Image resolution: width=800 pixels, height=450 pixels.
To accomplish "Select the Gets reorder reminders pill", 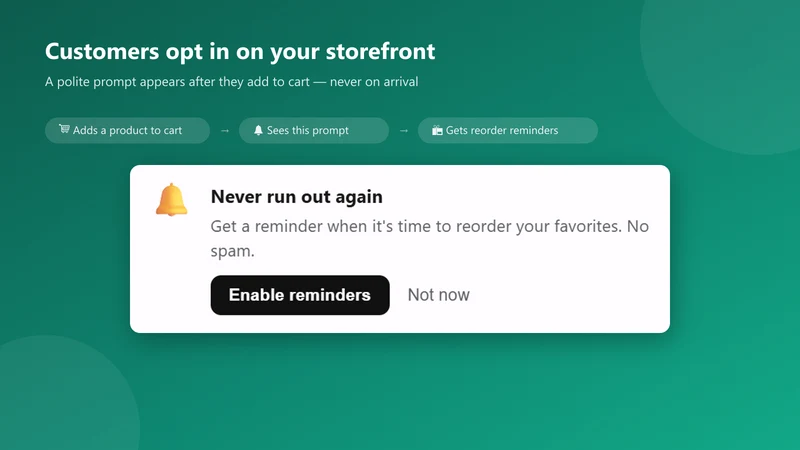I will (508, 130).
